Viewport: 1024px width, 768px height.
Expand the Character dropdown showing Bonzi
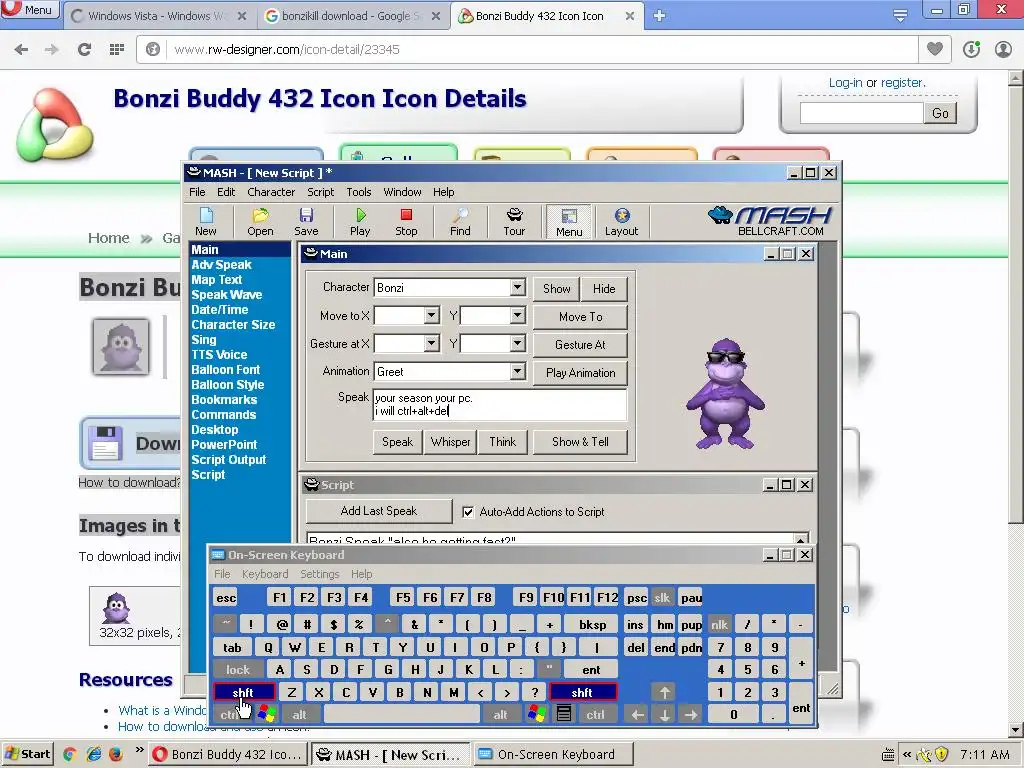(517, 287)
